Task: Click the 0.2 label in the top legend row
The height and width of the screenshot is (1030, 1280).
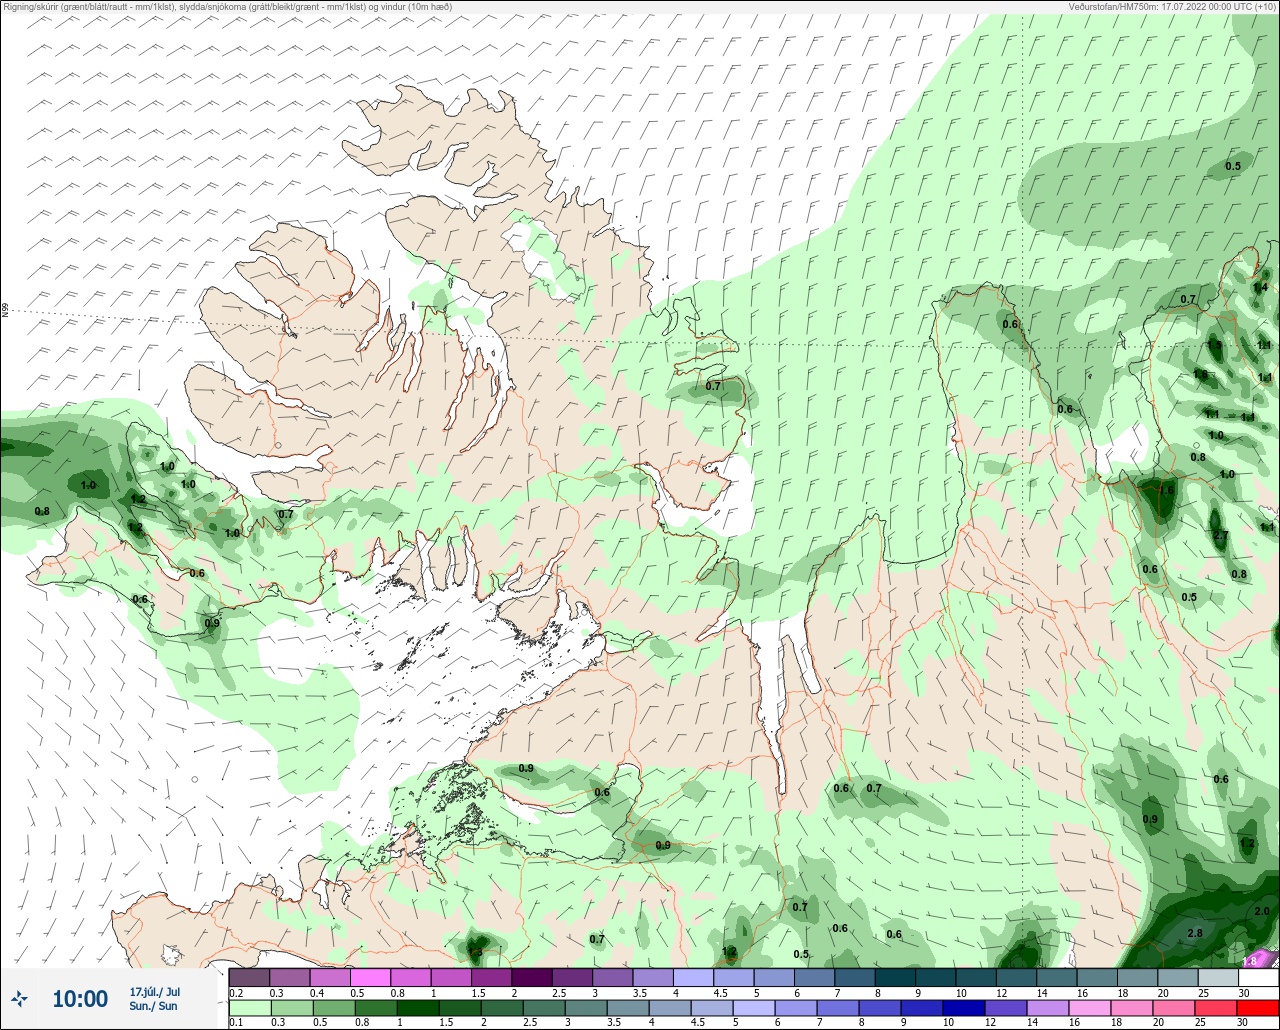Action: coord(236,993)
